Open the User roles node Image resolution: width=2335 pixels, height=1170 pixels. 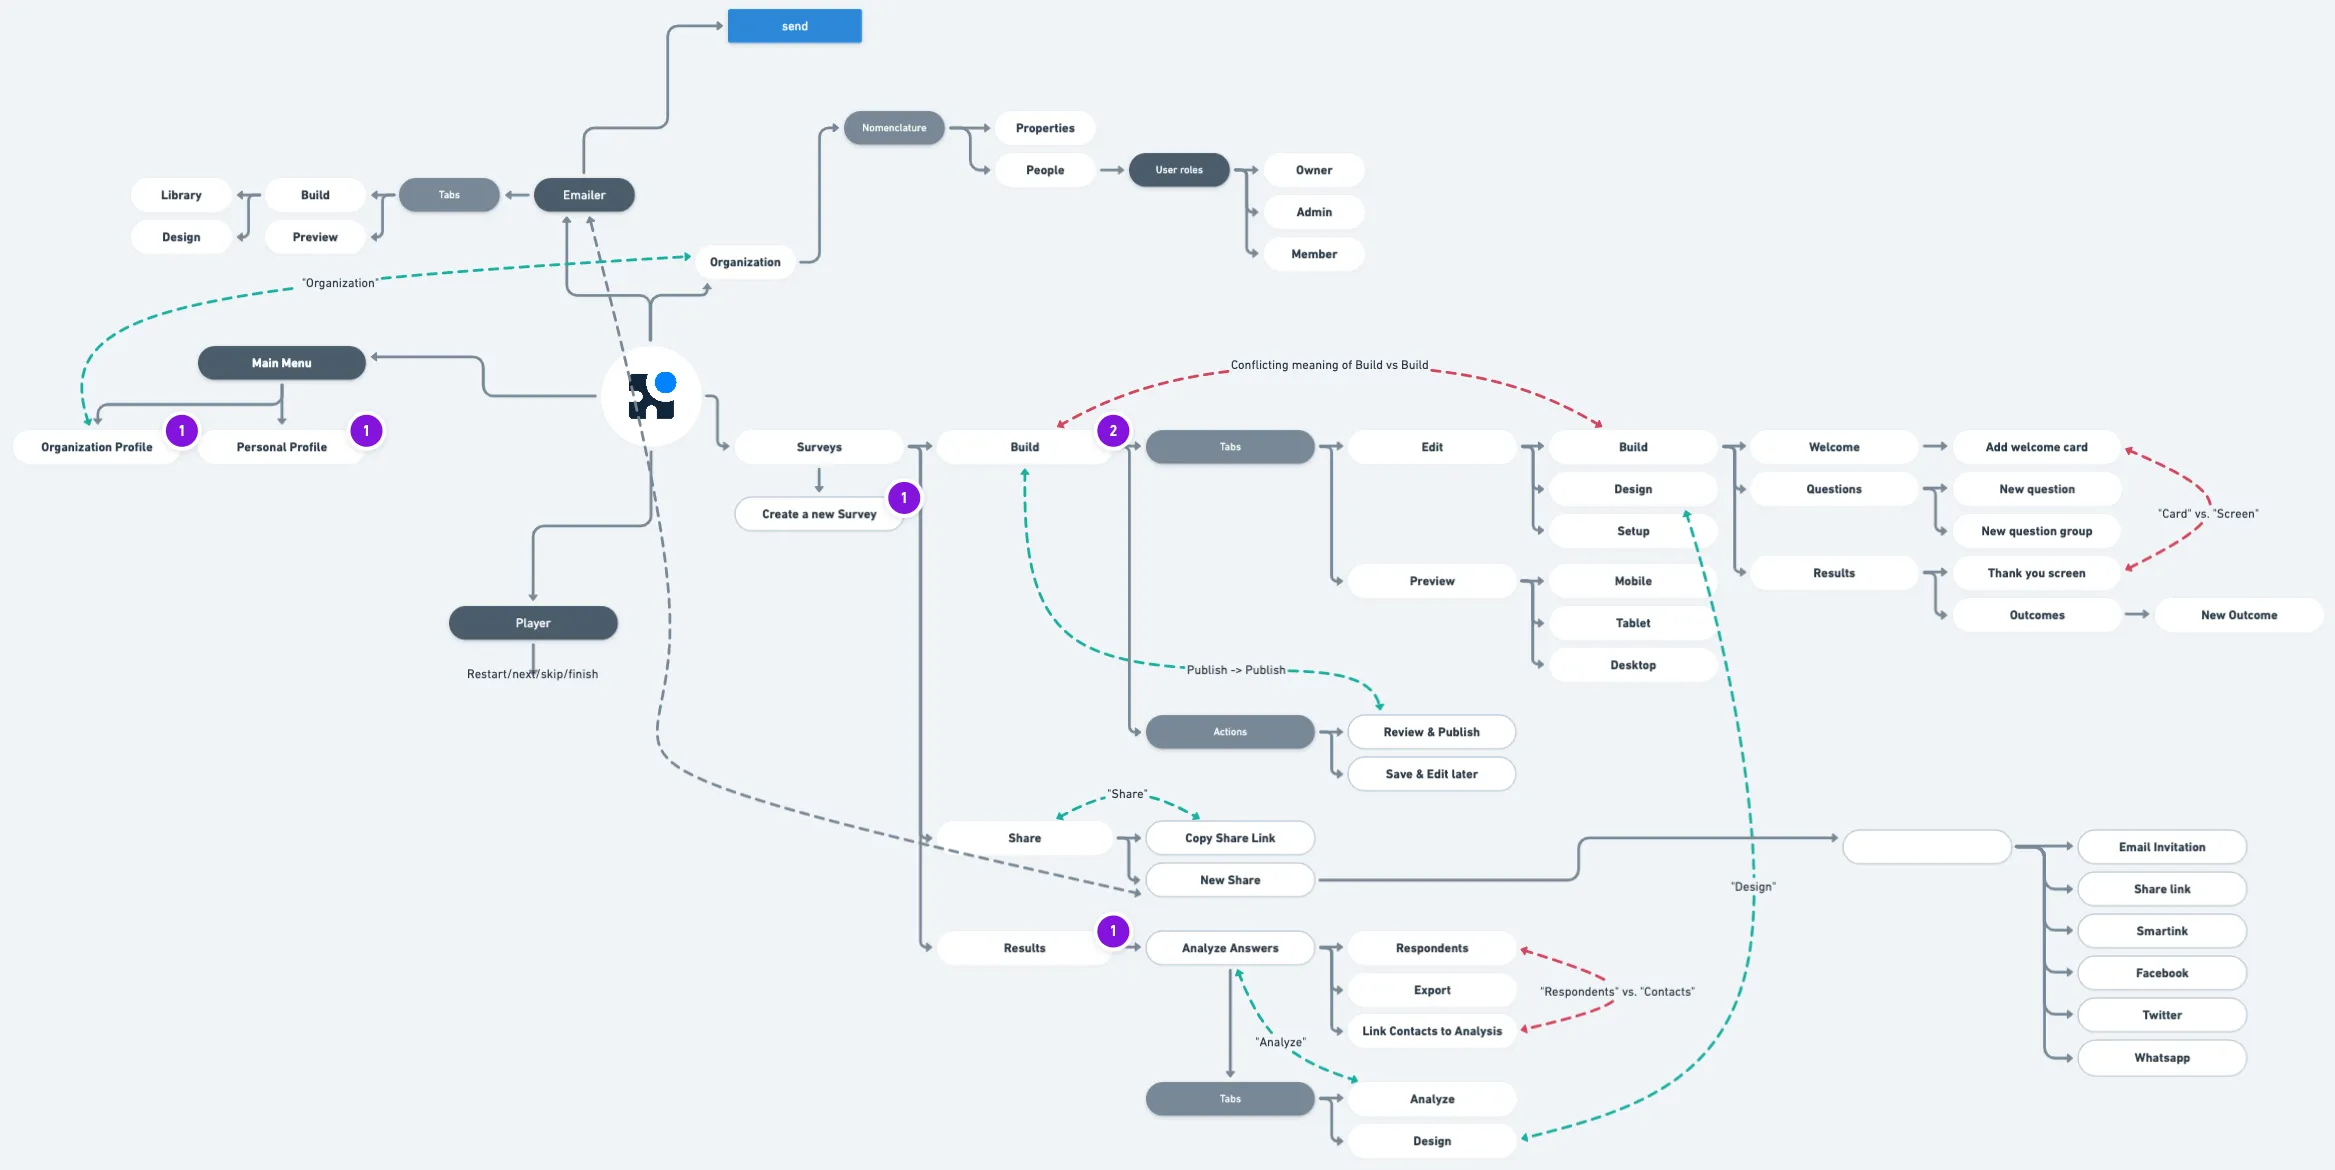coord(1179,170)
